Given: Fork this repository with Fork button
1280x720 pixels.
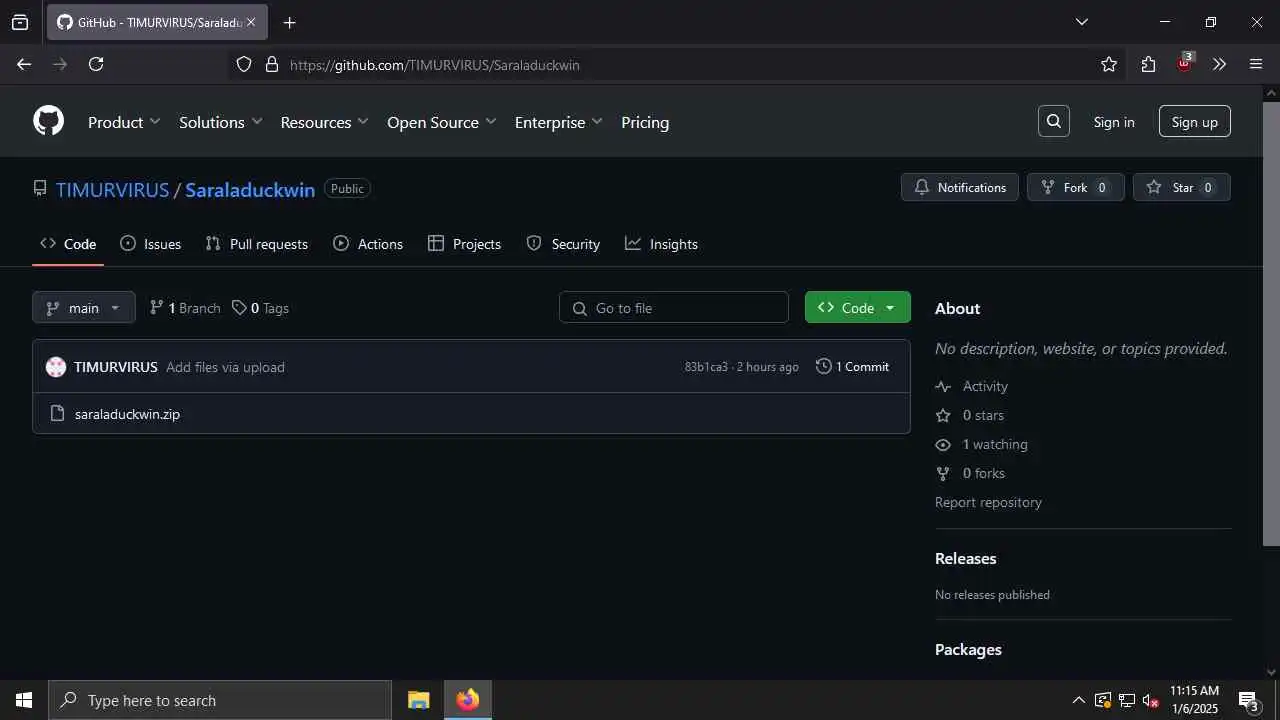Looking at the screenshot, I should (x=1076, y=187).
